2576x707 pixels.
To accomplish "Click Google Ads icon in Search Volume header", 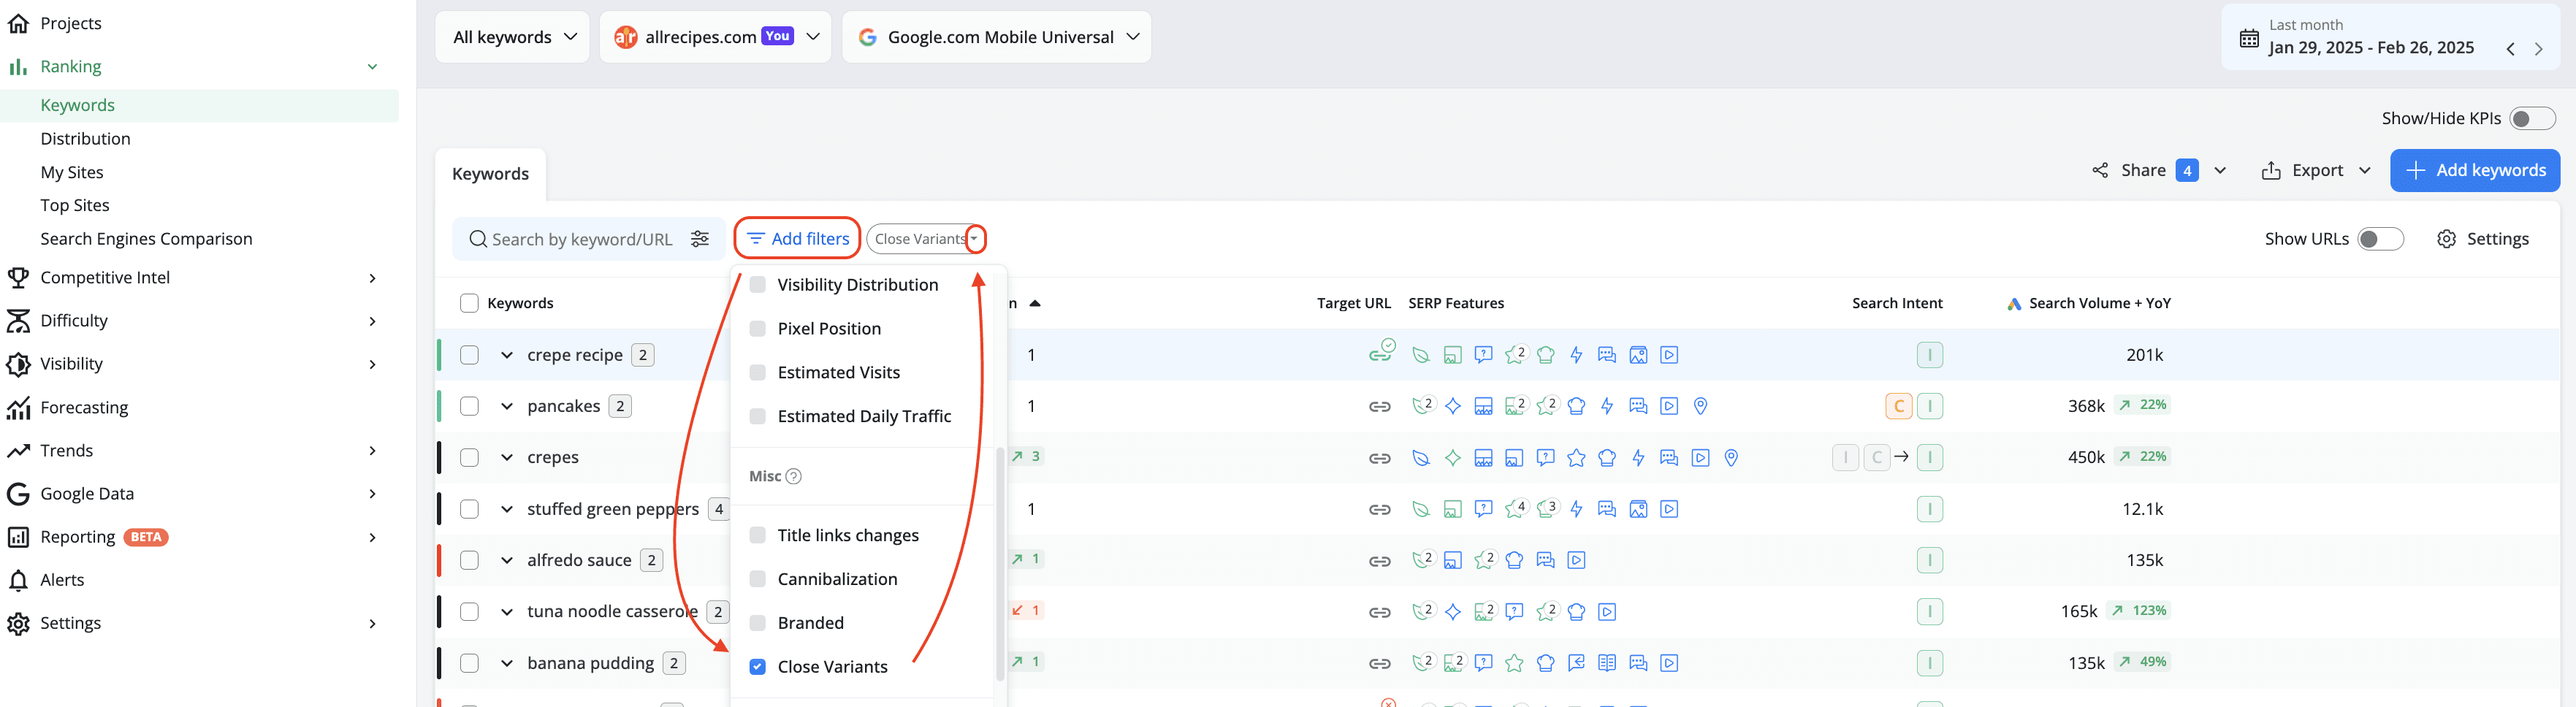I will (x=2014, y=304).
